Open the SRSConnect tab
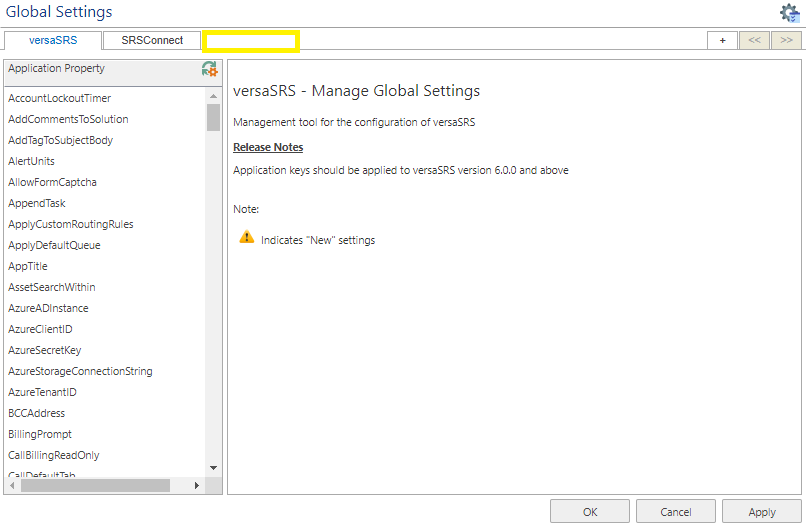Screen dimensions: 806x529 click(x=152, y=40)
